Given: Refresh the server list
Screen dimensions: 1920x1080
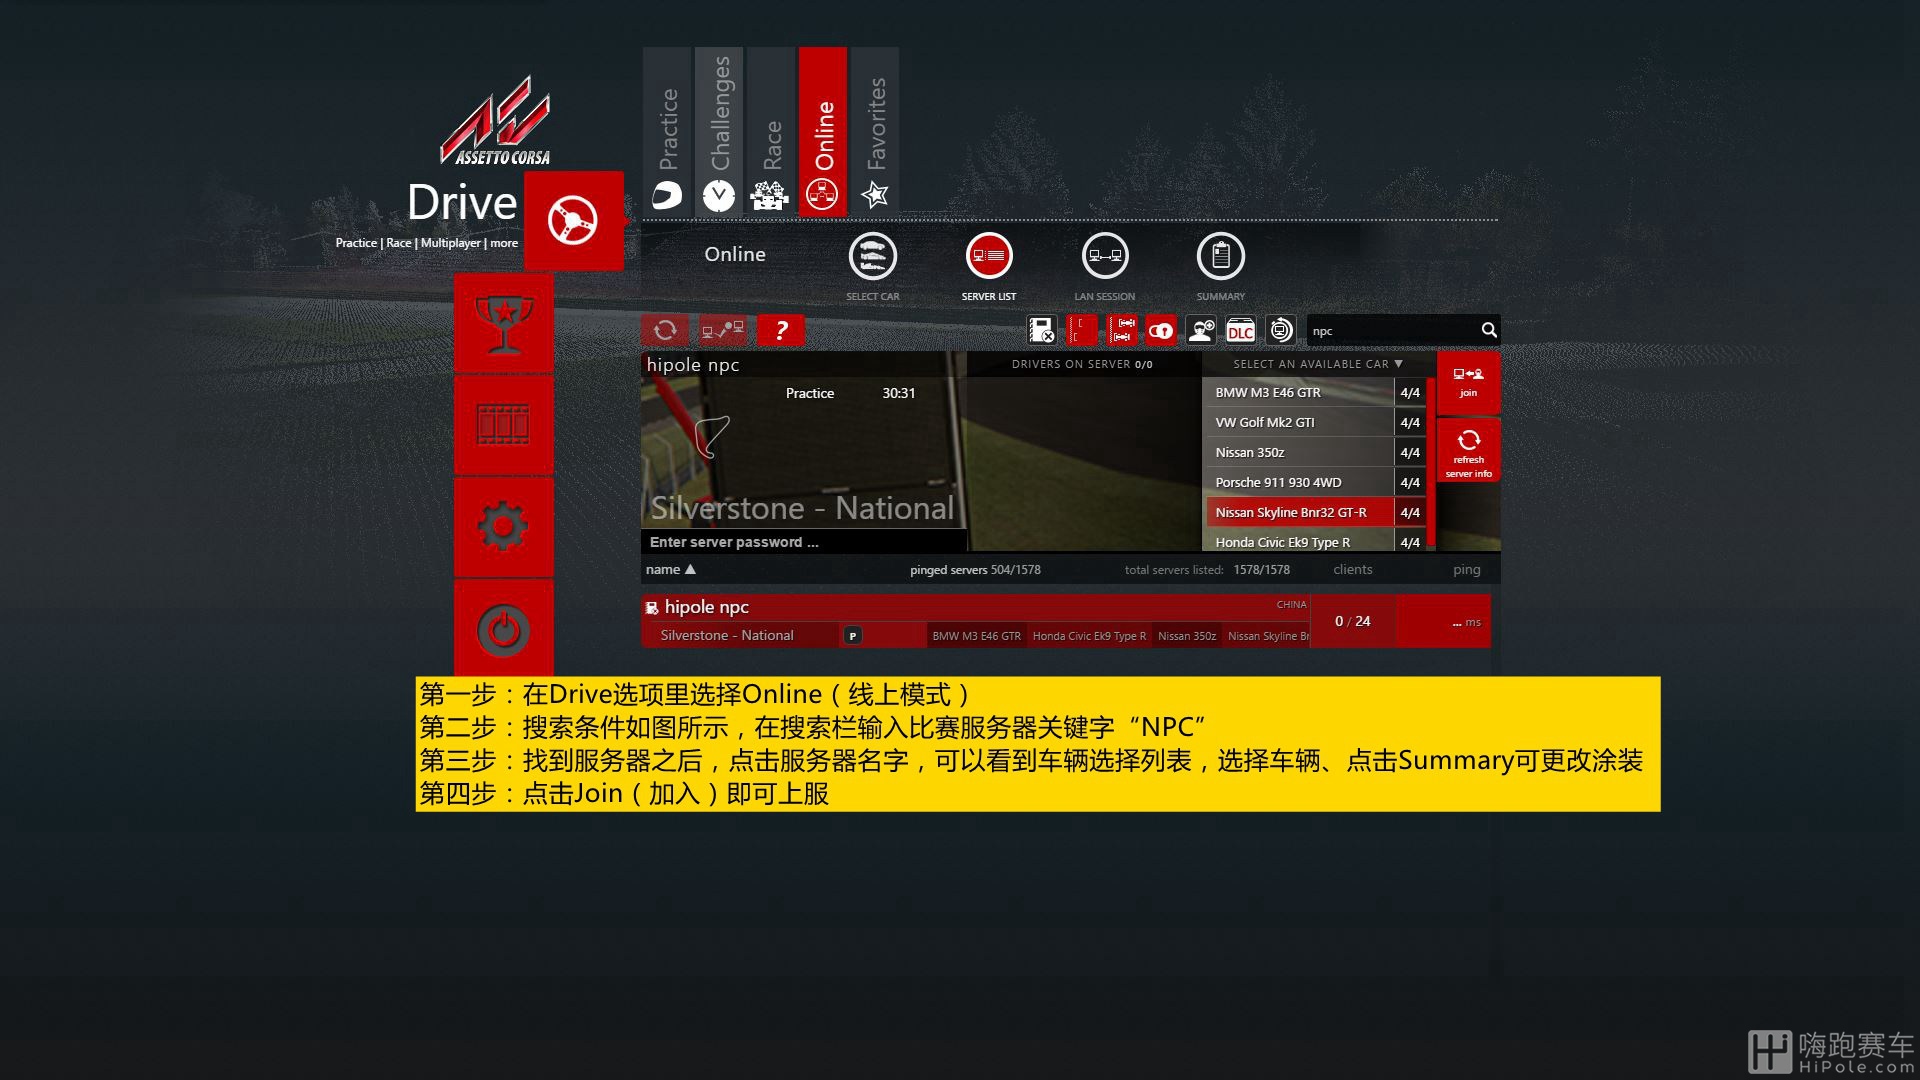Looking at the screenshot, I should pyautogui.click(x=665, y=330).
